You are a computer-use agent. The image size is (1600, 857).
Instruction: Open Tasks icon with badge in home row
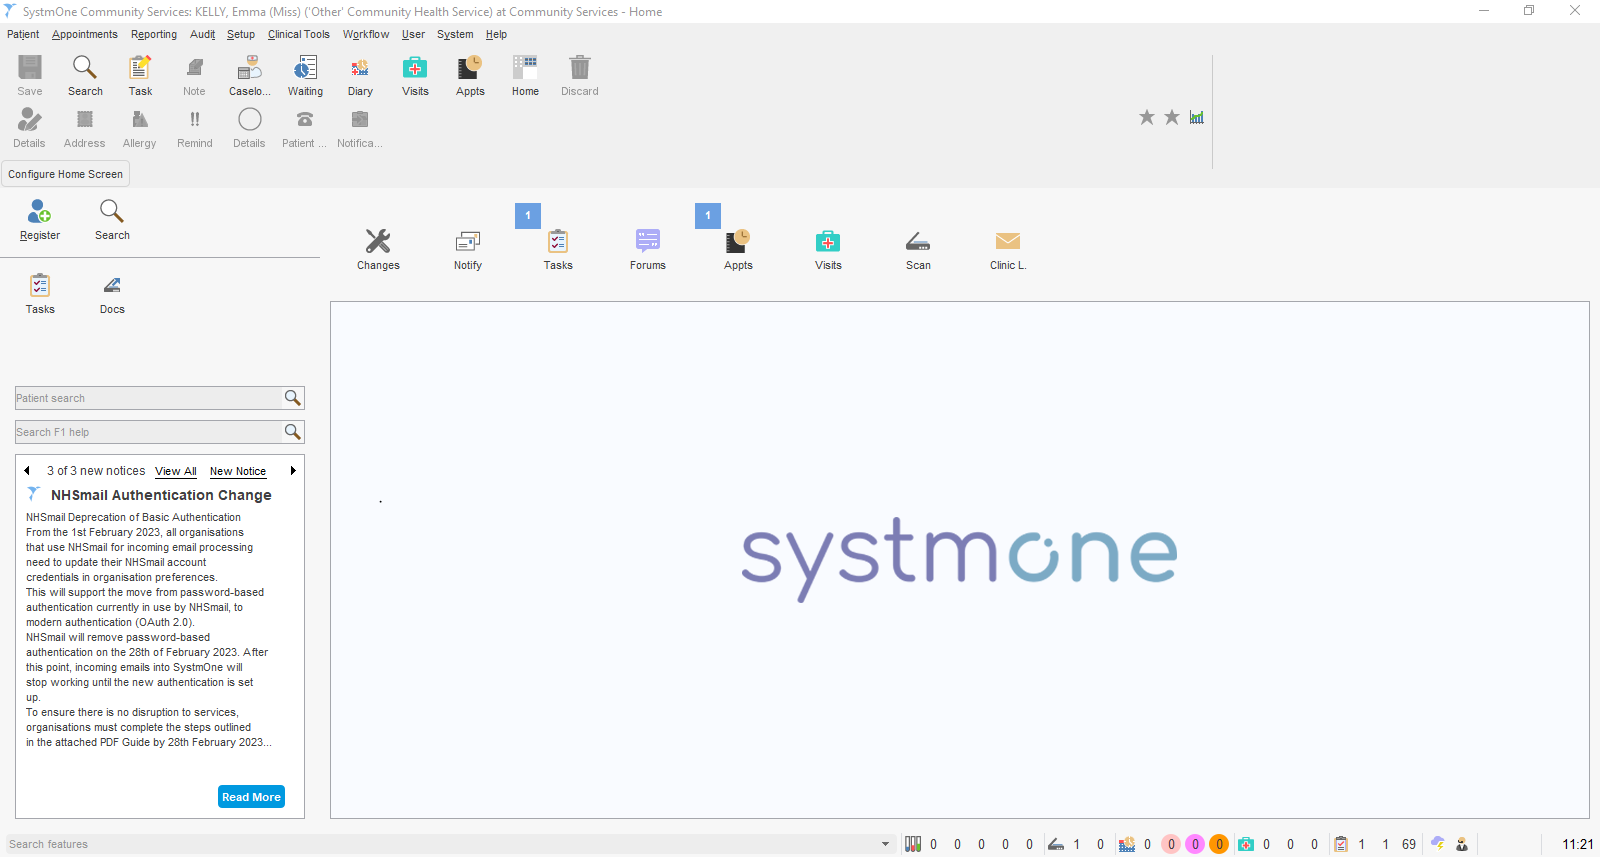(x=558, y=241)
